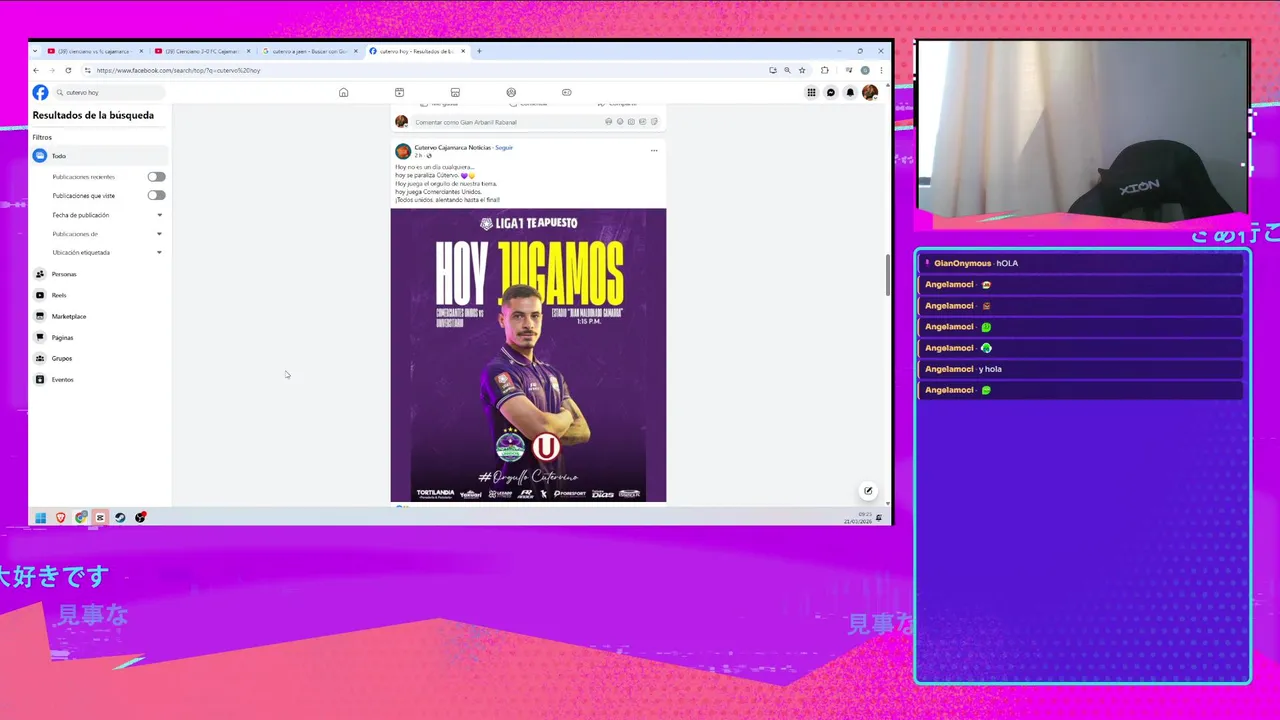Click the Cutervo Cajamarca Noticias avatar

click(x=403, y=151)
